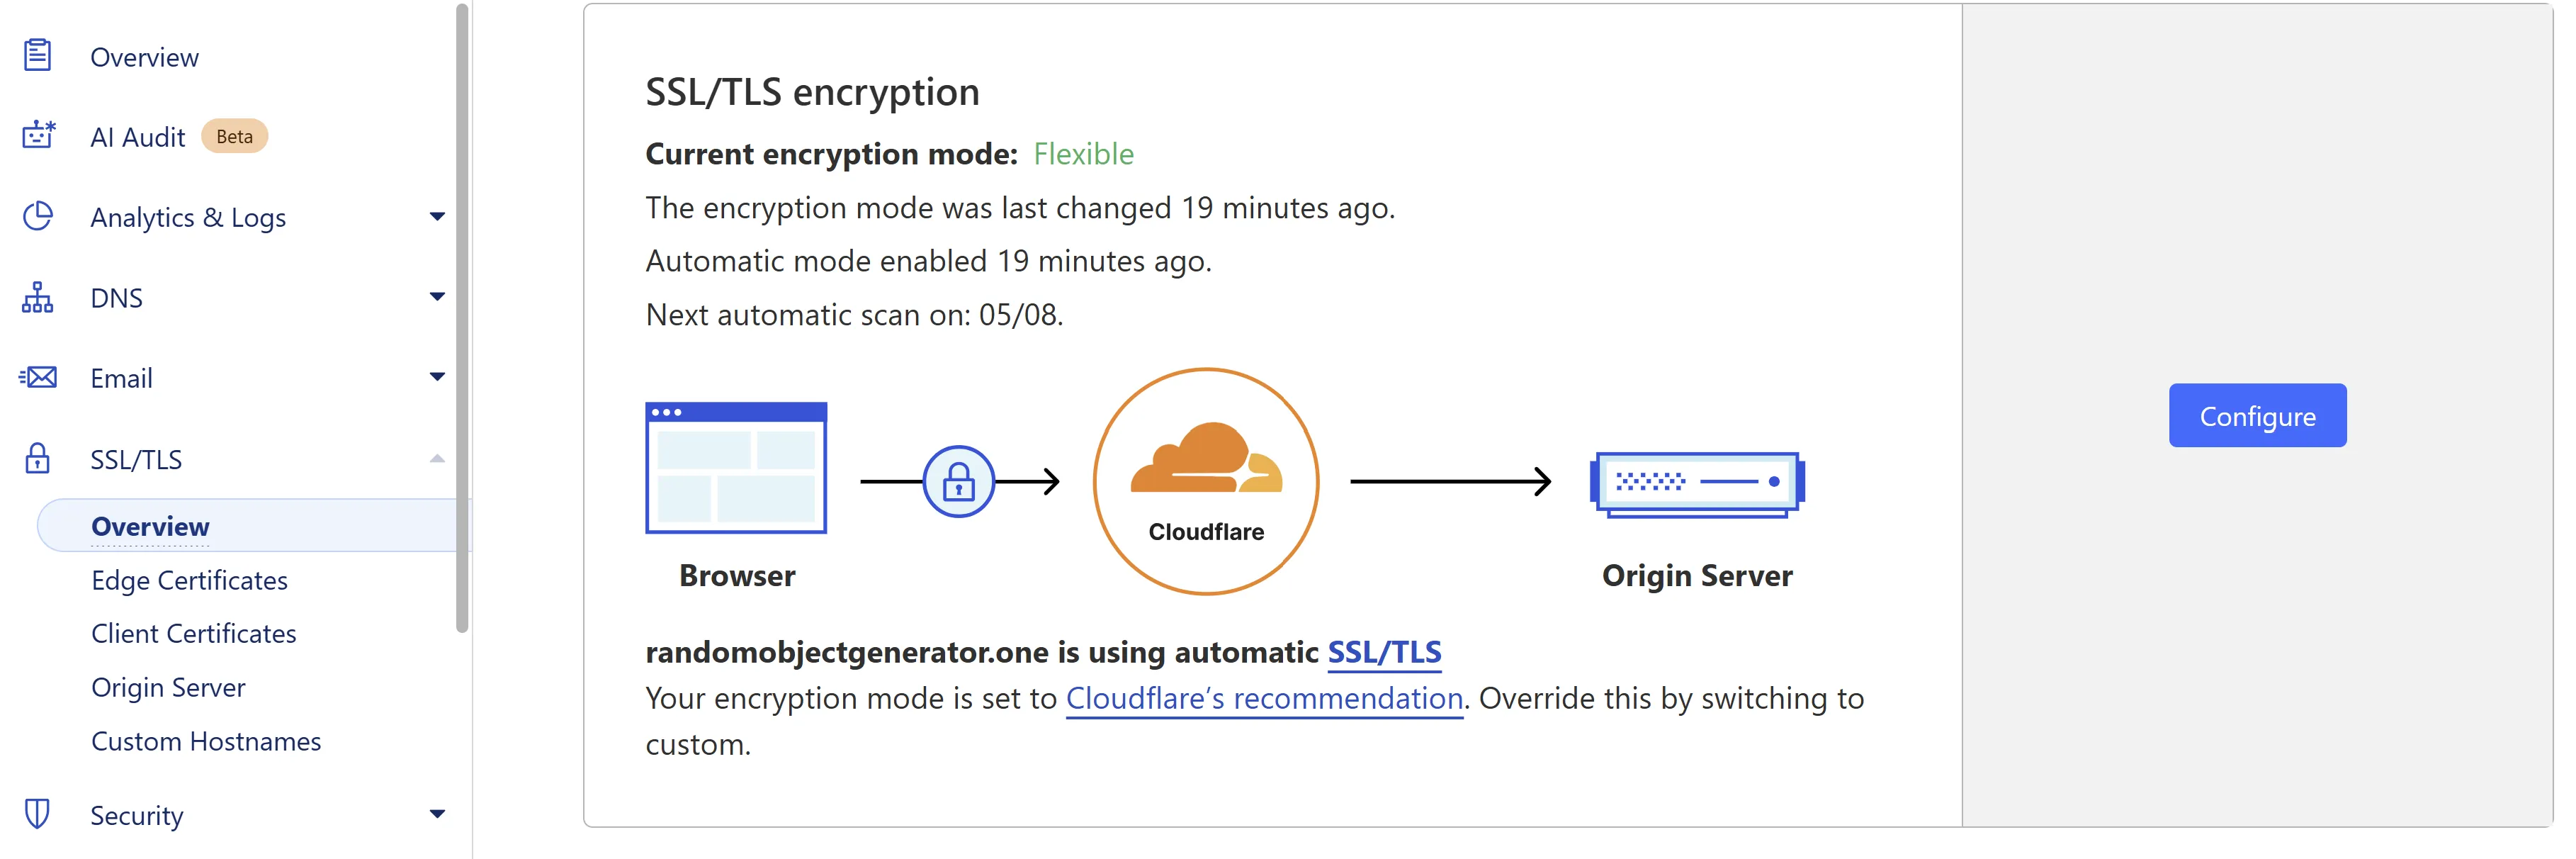The image size is (2576, 859).
Task: Click the Security shield icon
Action: [37, 813]
